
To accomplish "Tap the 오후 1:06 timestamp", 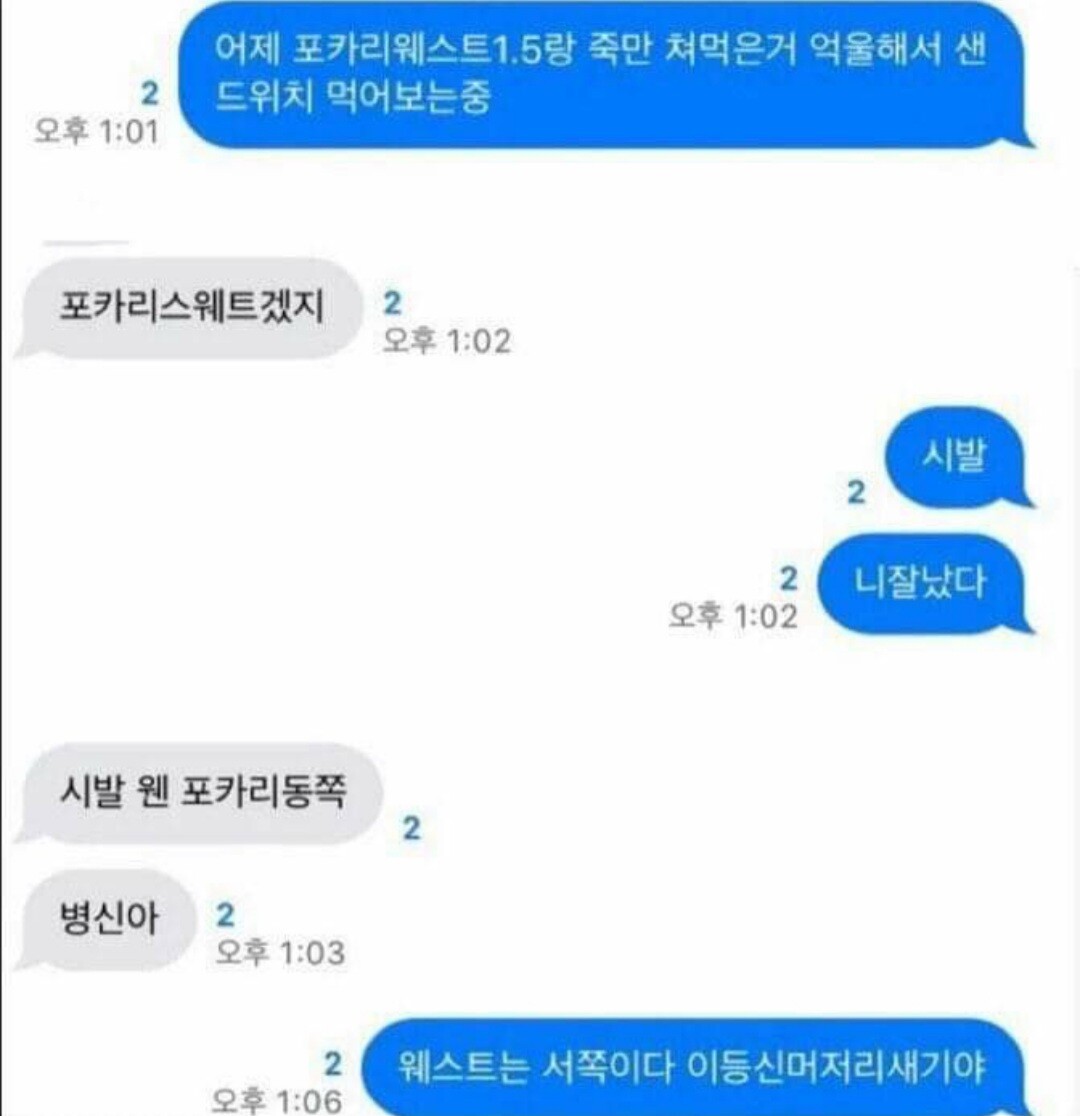I will [276, 1101].
